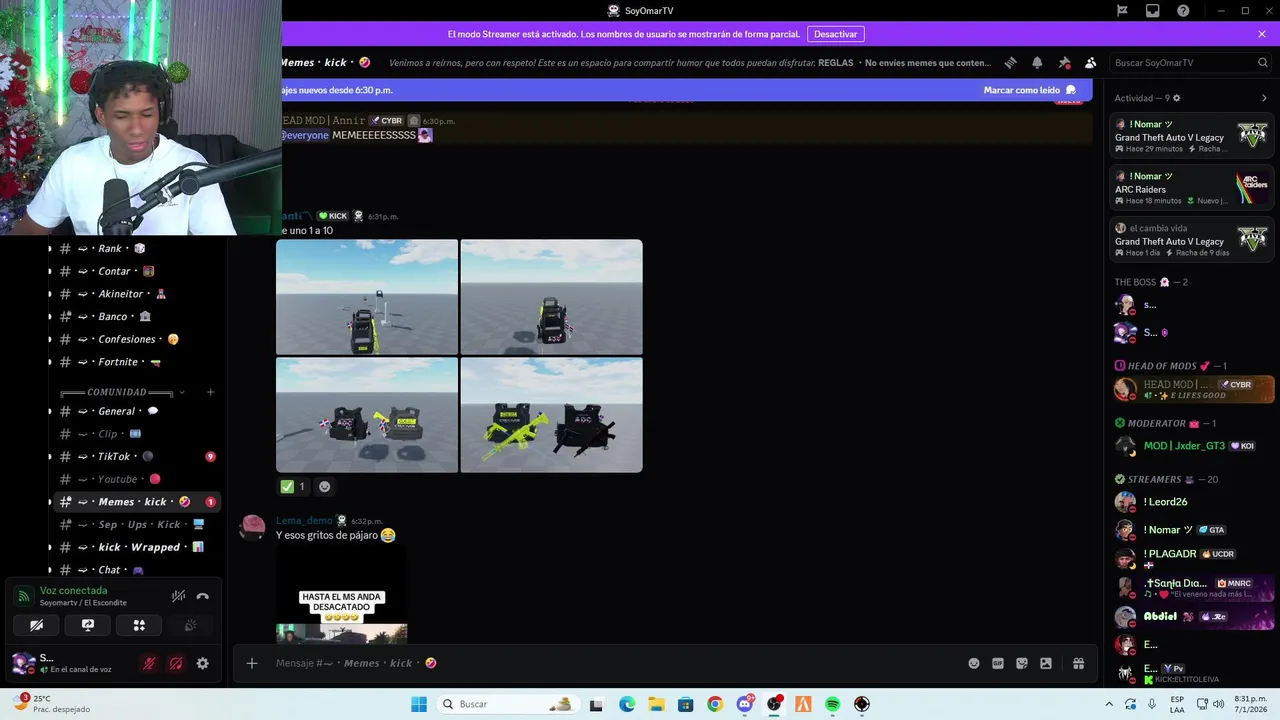The image size is (1280, 720).
Task: Disconnect from voice with the hang-up icon
Action: tap(203, 596)
